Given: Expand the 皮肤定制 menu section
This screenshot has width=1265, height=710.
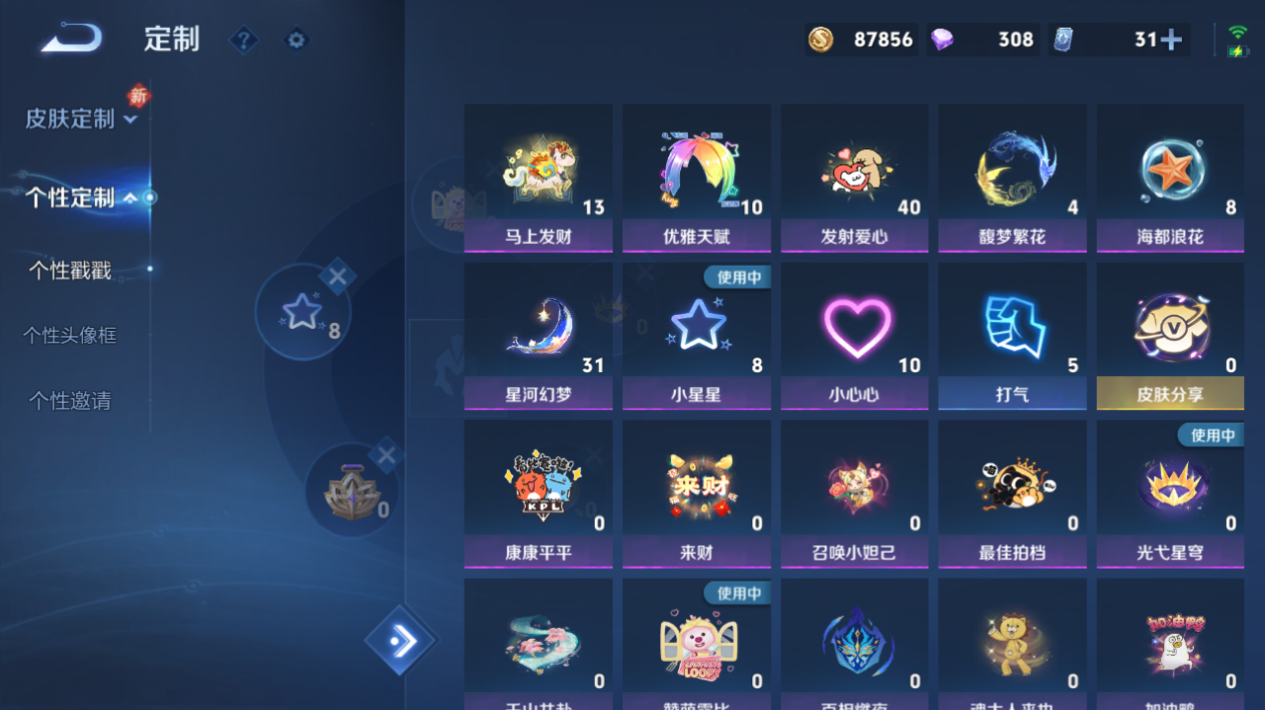Looking at the screenshot, I should 81,119.
